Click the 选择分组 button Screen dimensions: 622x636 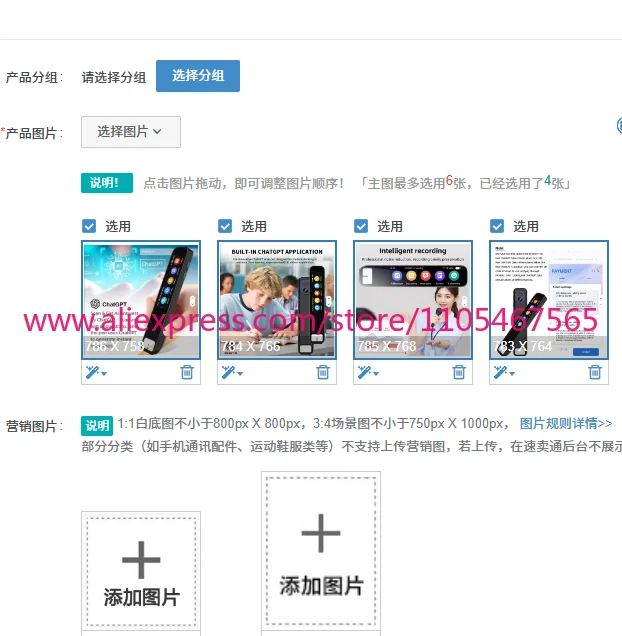[198, 76]
